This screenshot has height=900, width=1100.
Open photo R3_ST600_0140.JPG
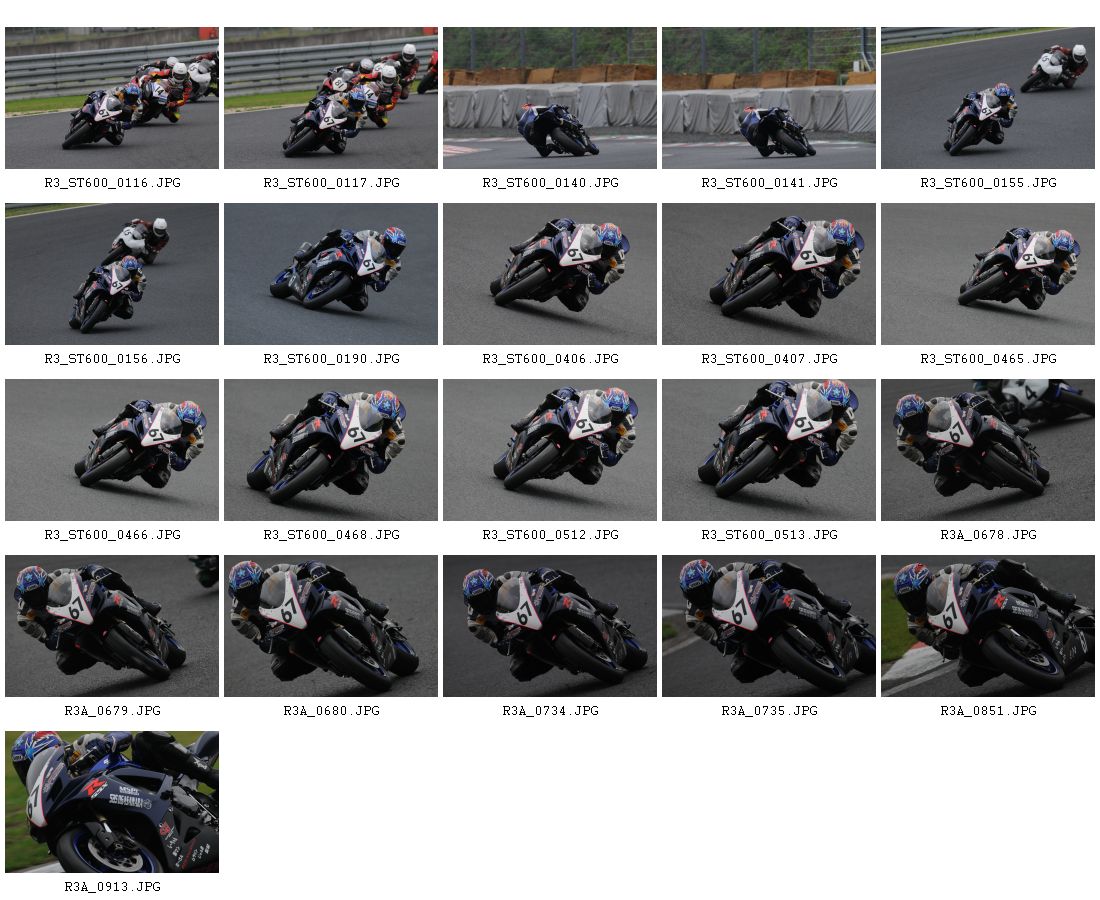(x=549, y=98)
